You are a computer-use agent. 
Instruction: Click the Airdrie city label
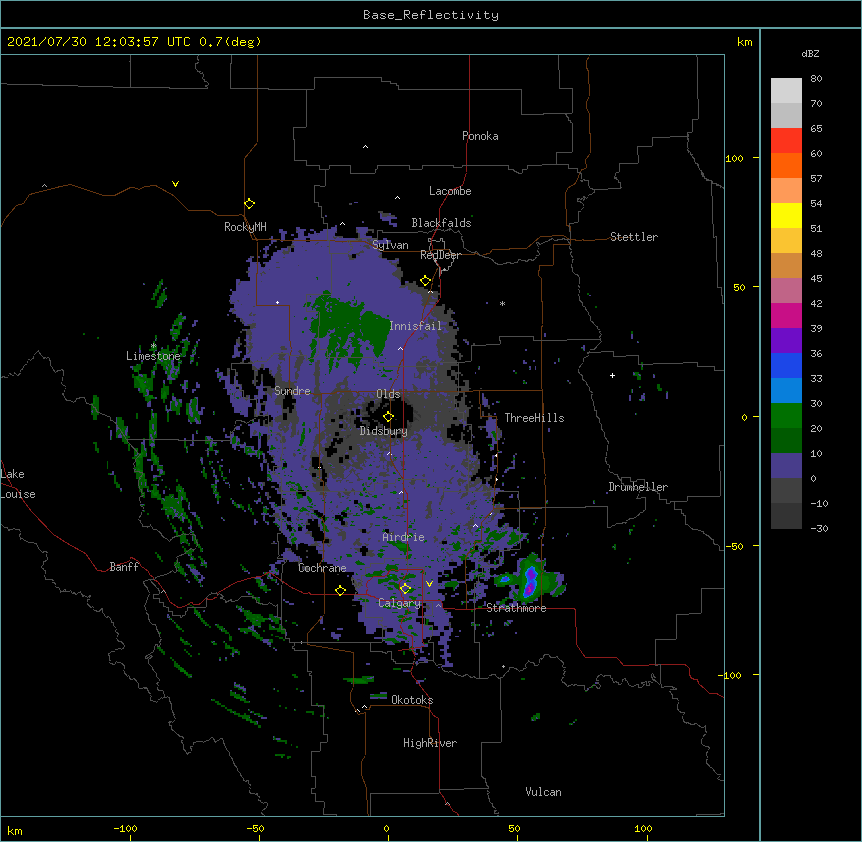404,537
